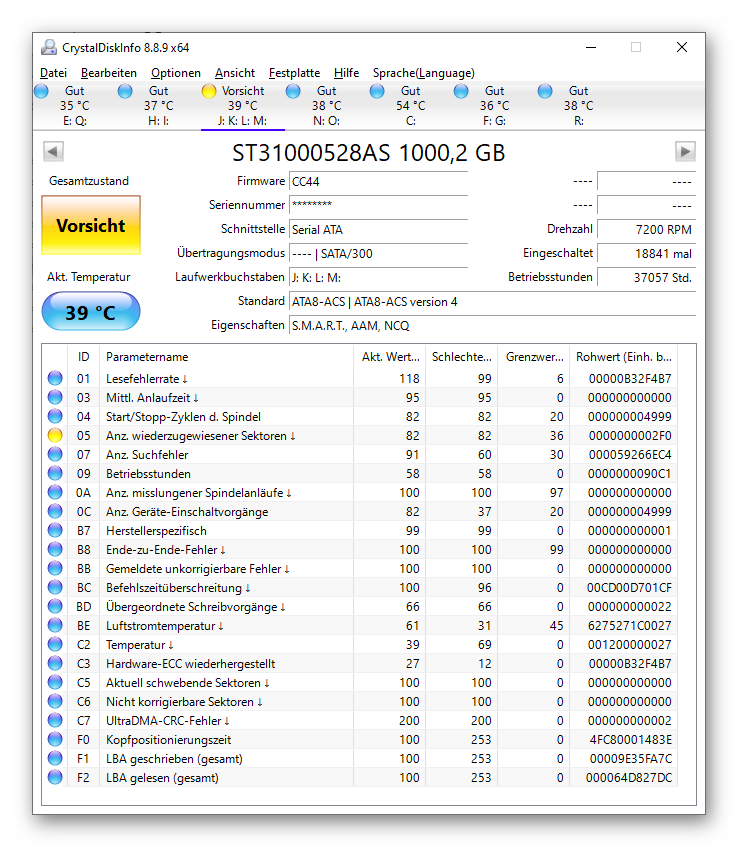Select the Kopfpositionierungszeit parameter name
This screenshot has height=847, width=738.
pos(169,740)
